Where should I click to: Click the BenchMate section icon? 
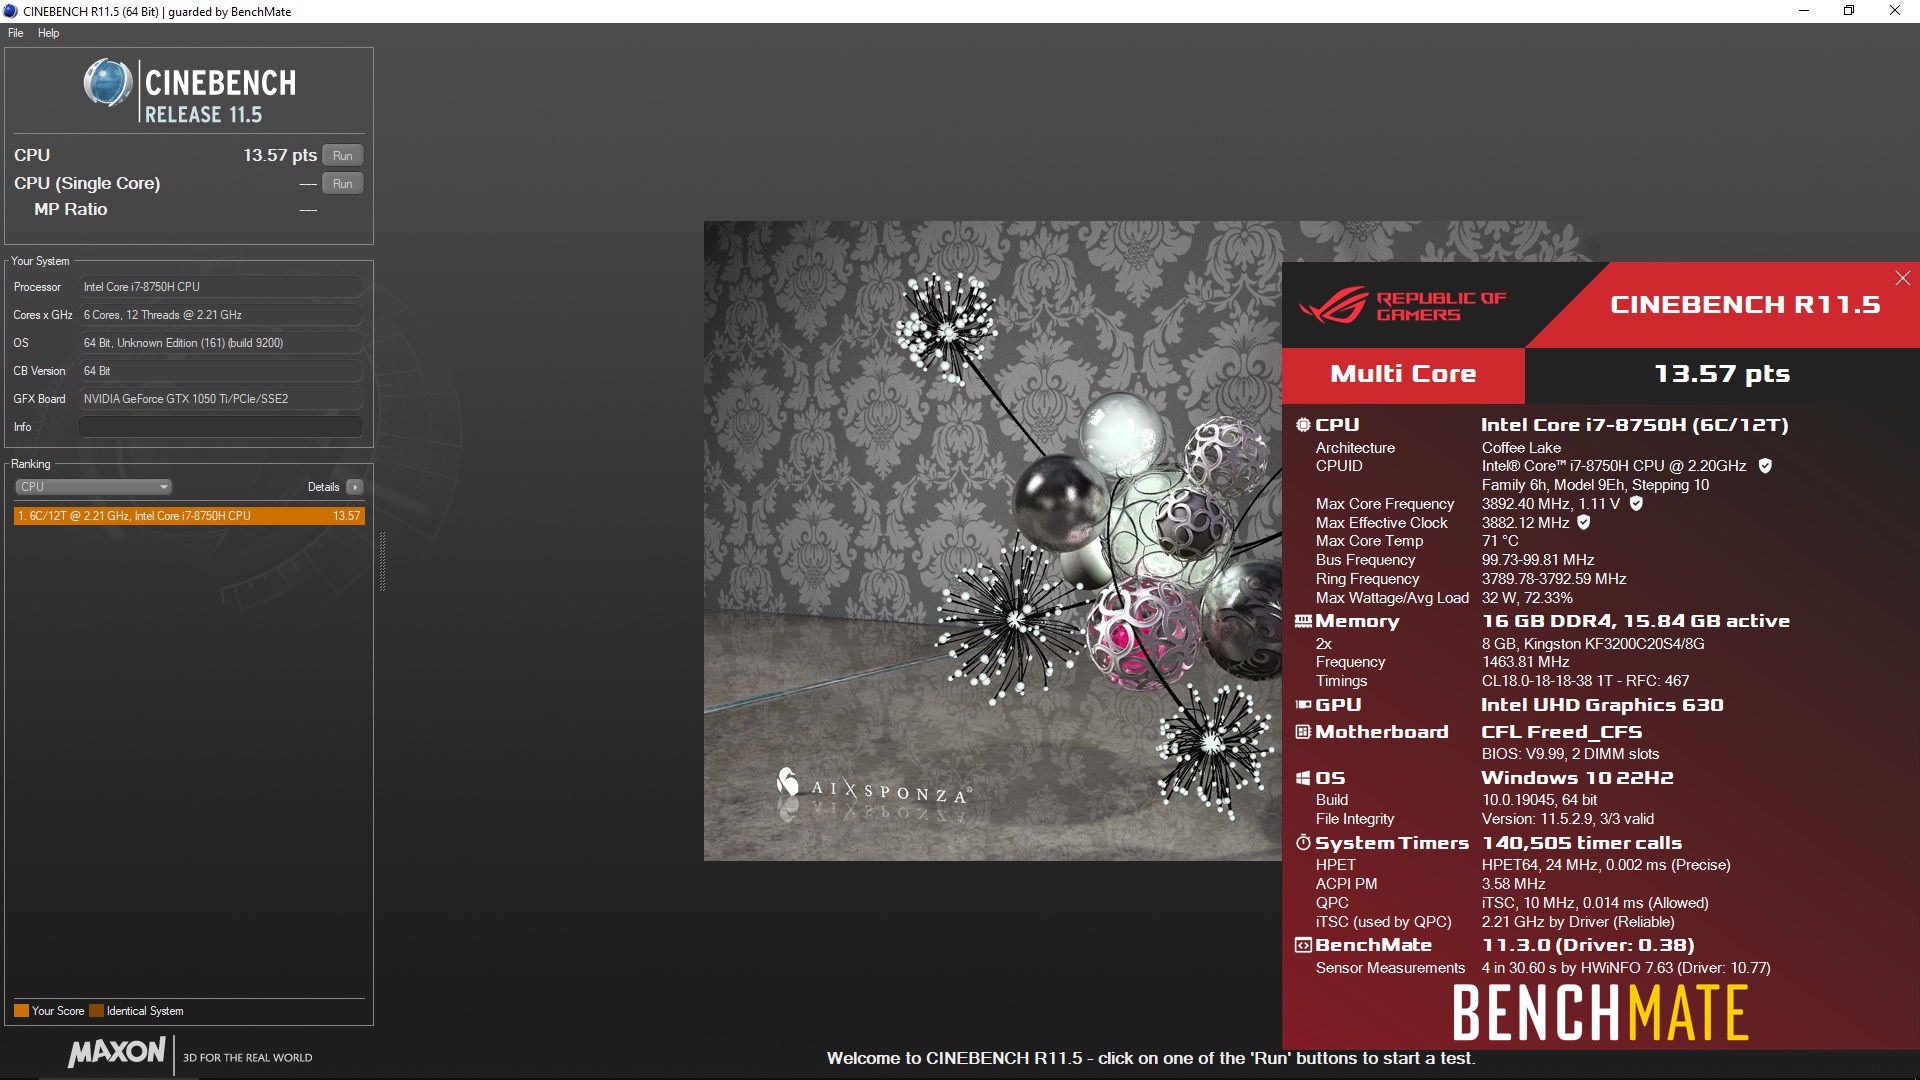pyautogui.click(x=1303, y=945)
